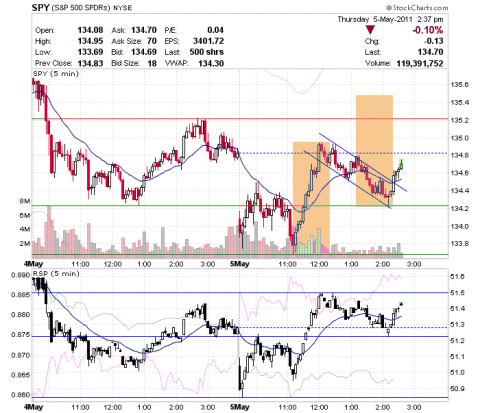The width and height of the screenshot is (480, 413).
Task: Click the 0.860 ratio axis label
Action: [21, 395]
